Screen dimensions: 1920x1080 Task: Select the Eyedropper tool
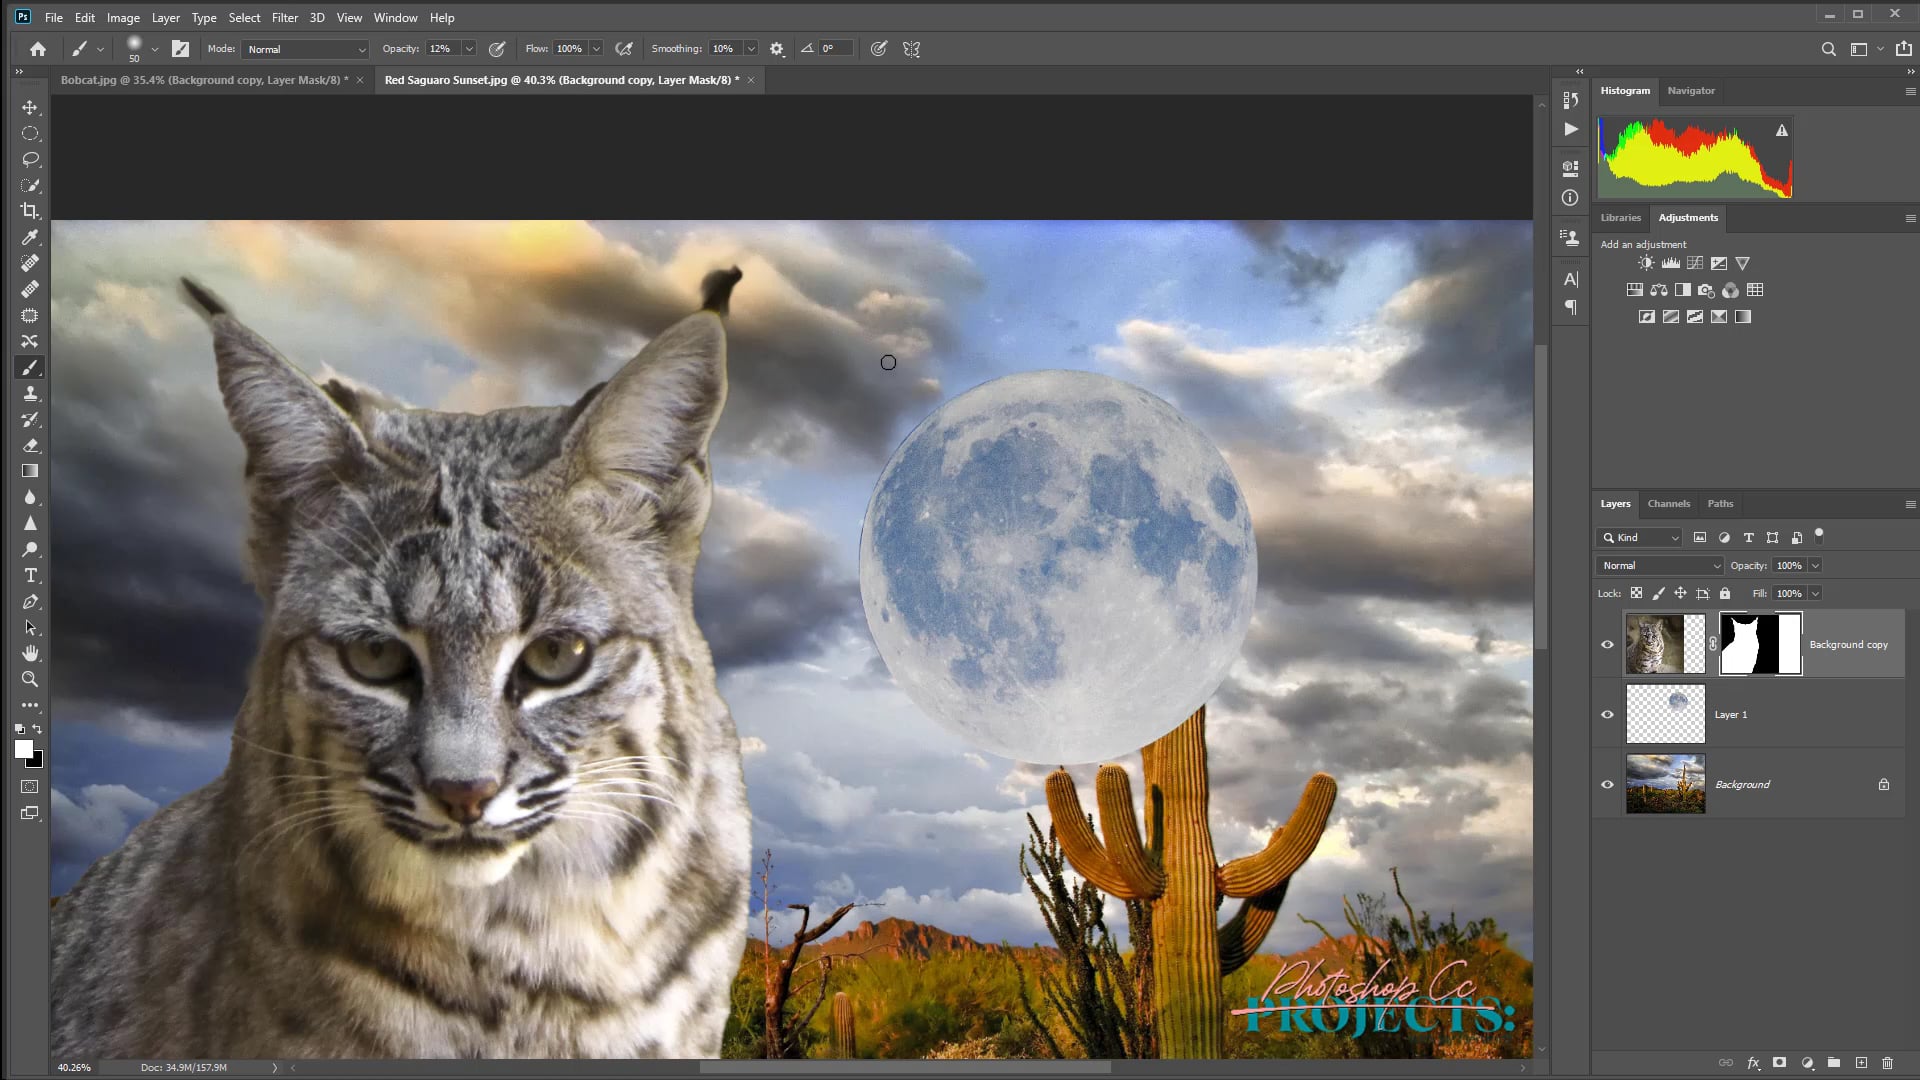(30, 237)
